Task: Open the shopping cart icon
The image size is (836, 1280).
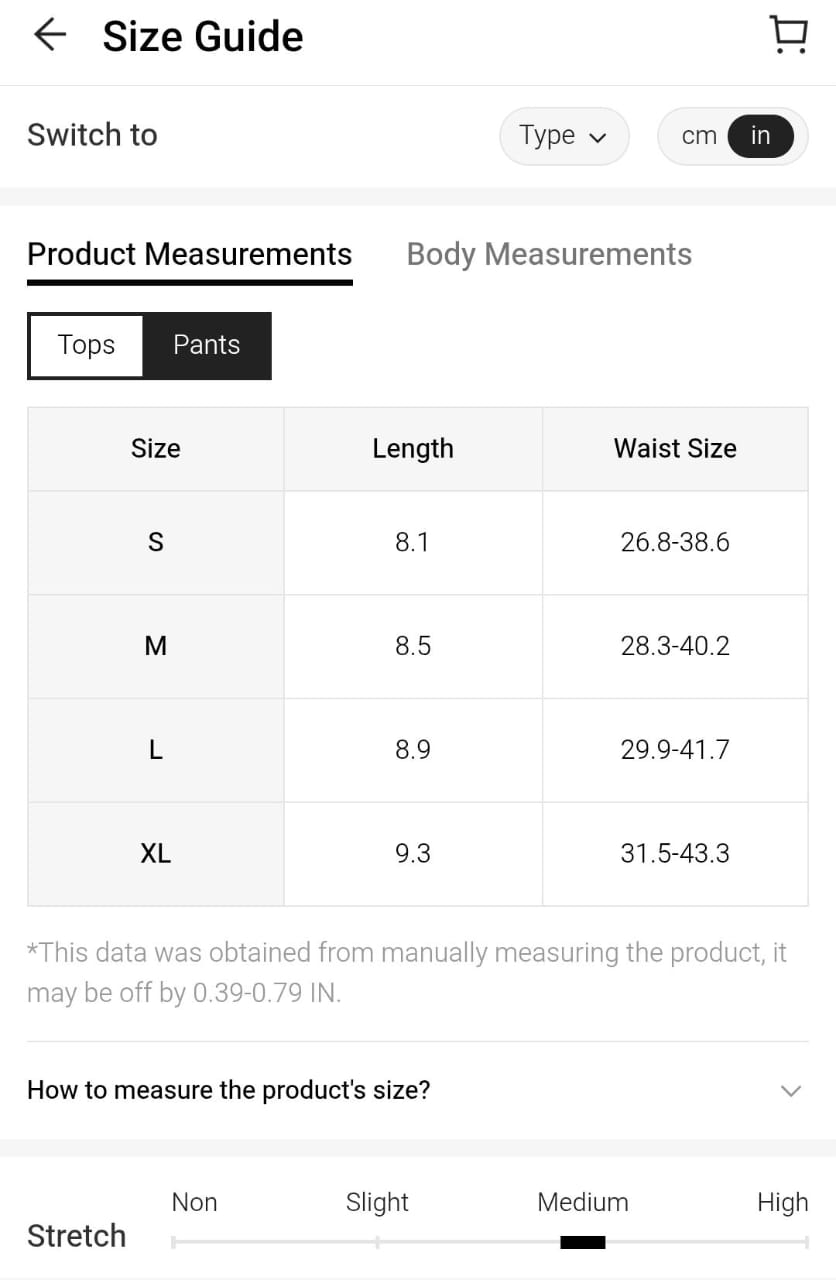Action: [789, 35]
